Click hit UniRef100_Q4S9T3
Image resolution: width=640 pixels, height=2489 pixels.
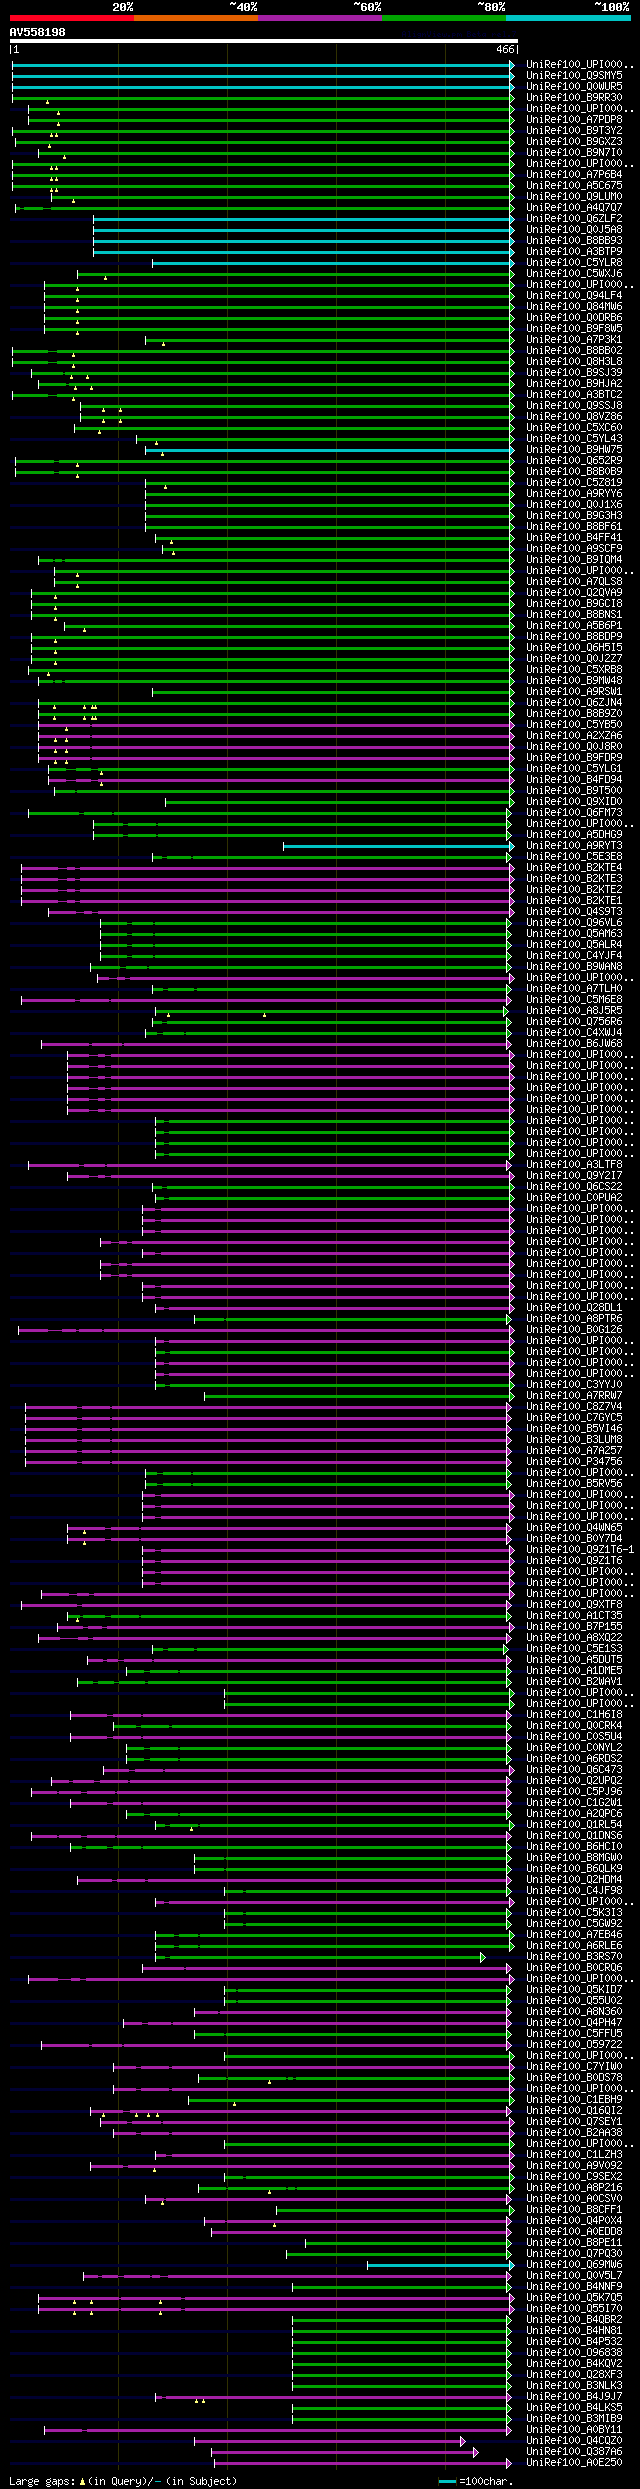click(574, 911)
